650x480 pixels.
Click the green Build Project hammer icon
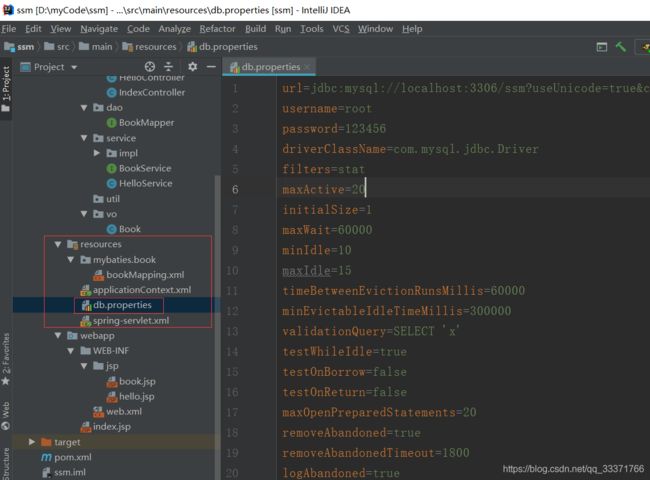[x=621, y=47]
